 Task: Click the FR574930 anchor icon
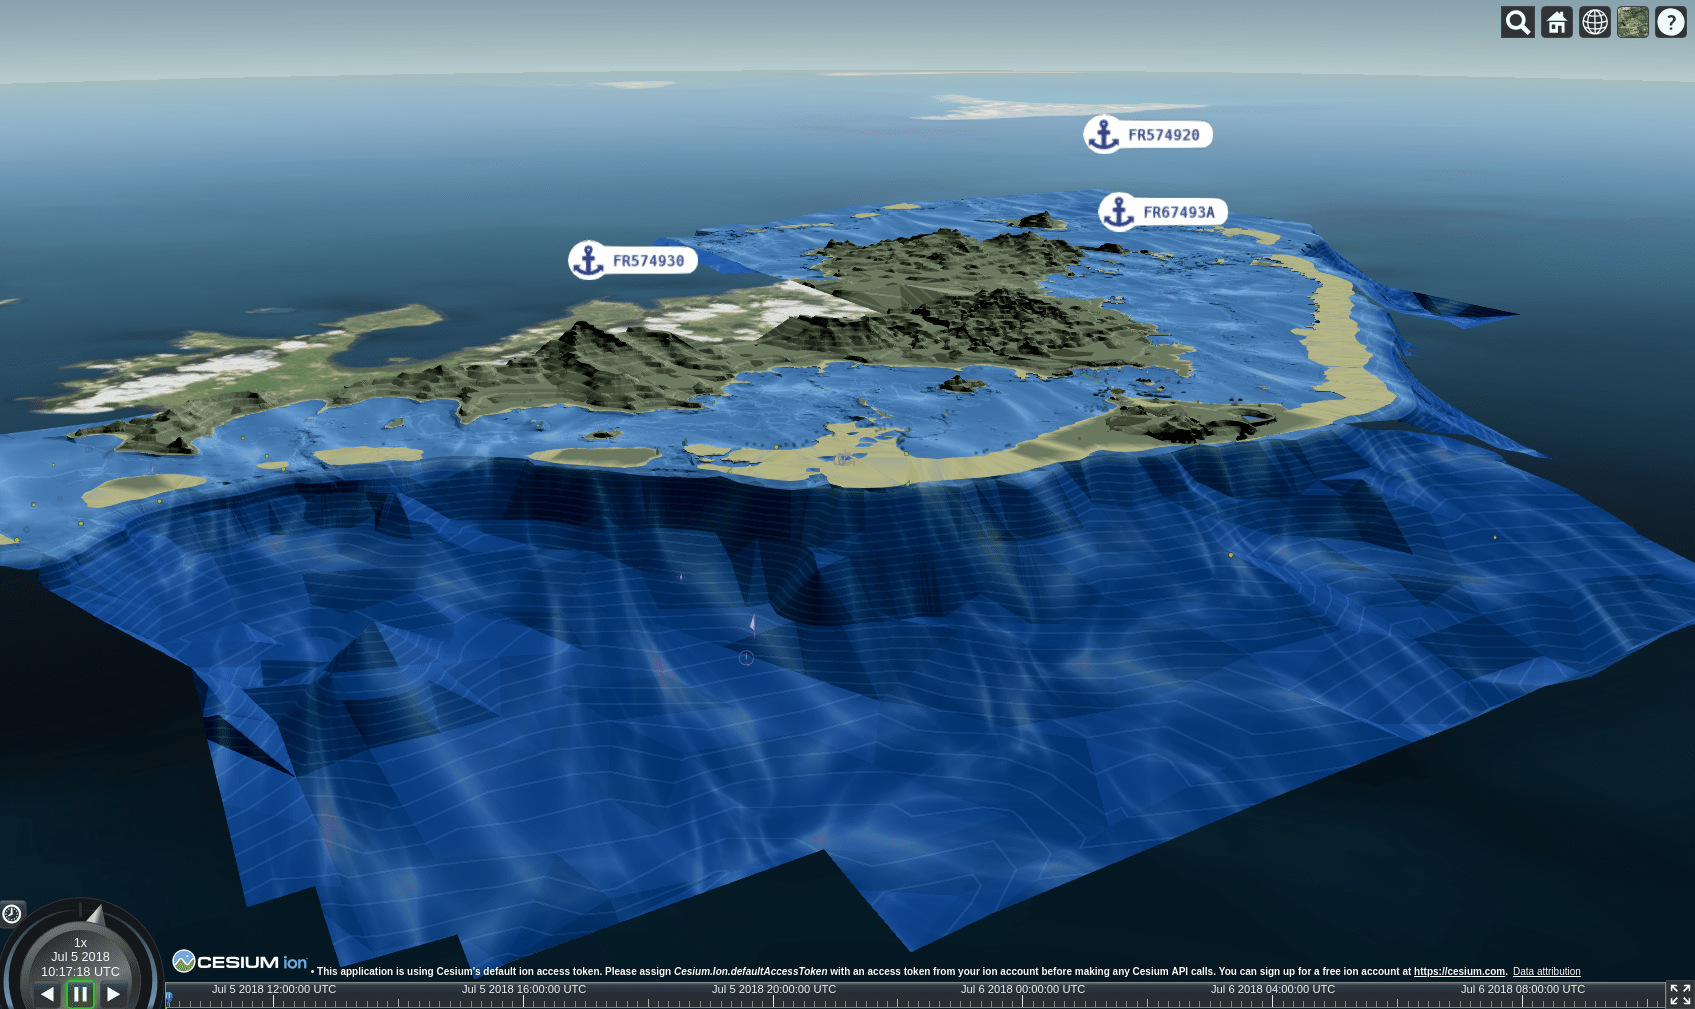(589, 260)
